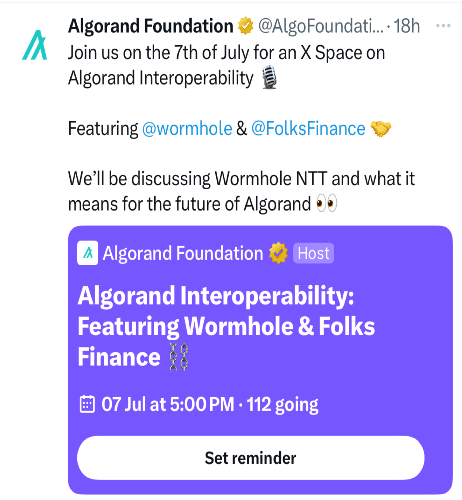Open the Algorand Interoperability Space title
The height and width of the screenshot is (500, 462).
pyautogui.click(x=227, y=326)
